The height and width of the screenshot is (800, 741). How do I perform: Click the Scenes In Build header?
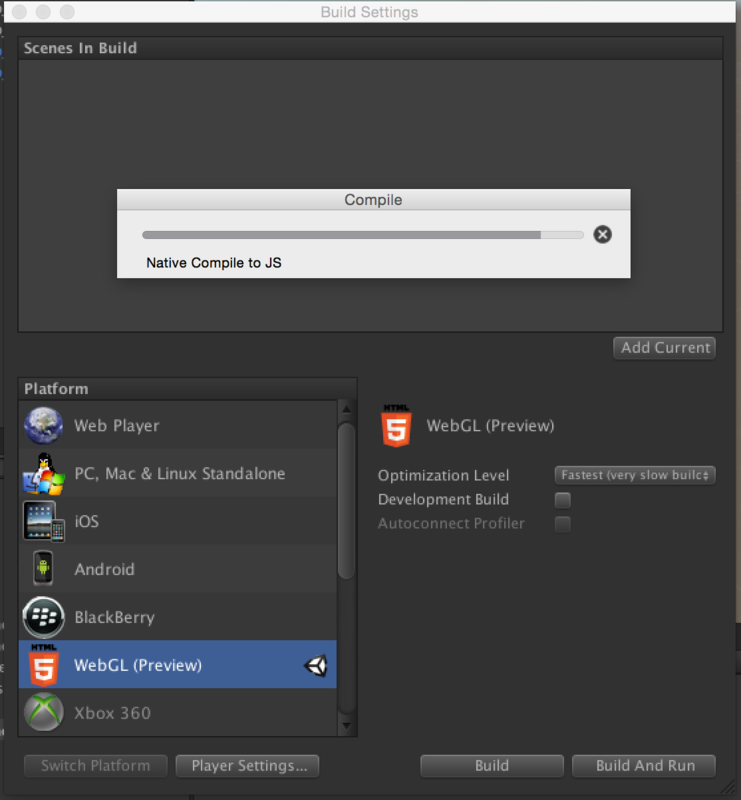click(x=370, y=48)
